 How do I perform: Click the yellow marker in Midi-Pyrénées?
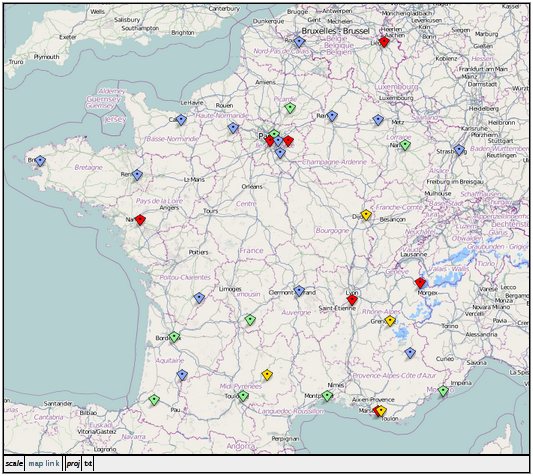click(267, 375)
